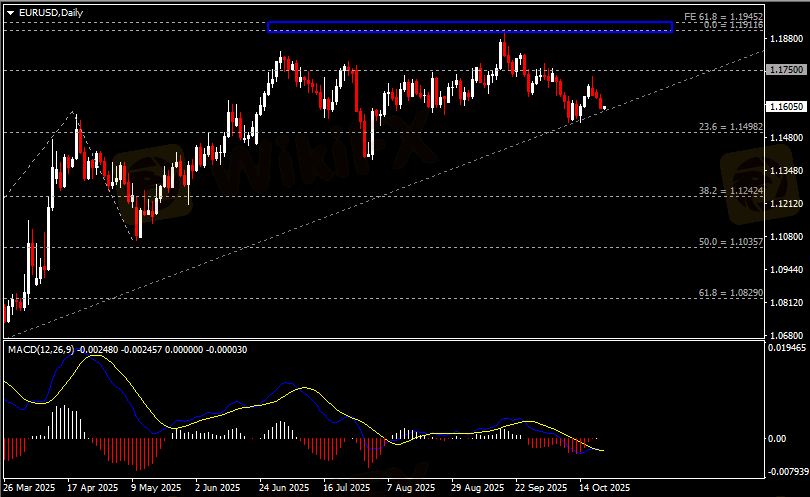The width and height of the screenshot is (810, 497).
Task: Click the triangle arrow beside EURUSD,Daily
Action: (9, 13)
